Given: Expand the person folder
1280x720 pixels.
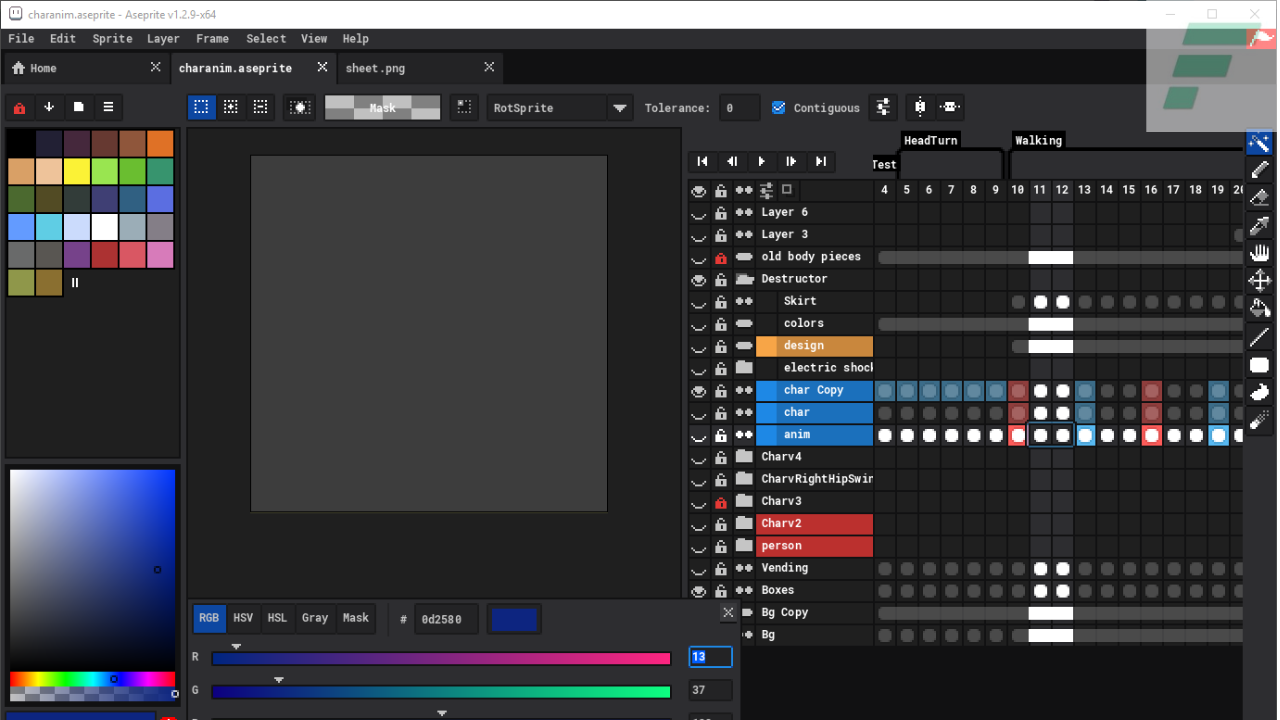Looking at the screenshot, I should (x=744, y=546).
